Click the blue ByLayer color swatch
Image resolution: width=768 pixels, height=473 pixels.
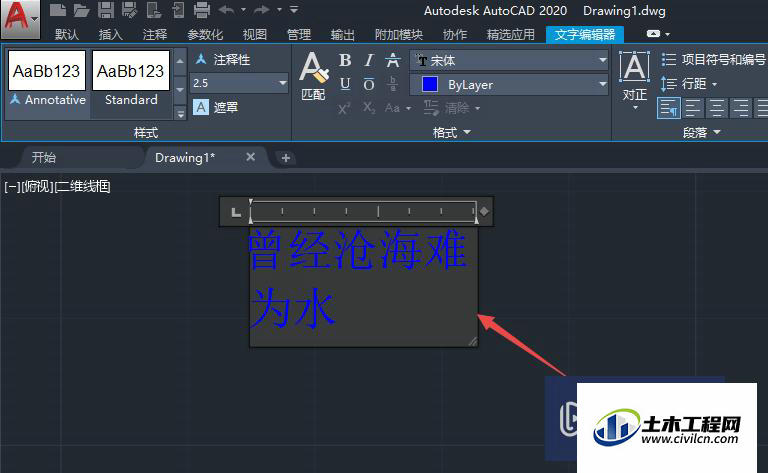[x=430, y=84]
